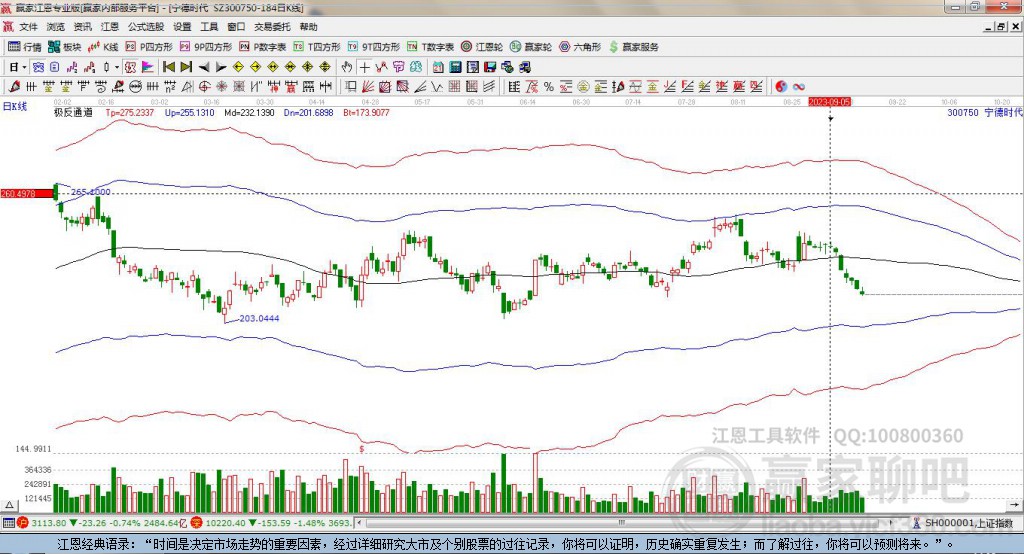Click the 日K线 period label
The width and height of the screenshot is (1024, 554).
click(x=15, y=105)
